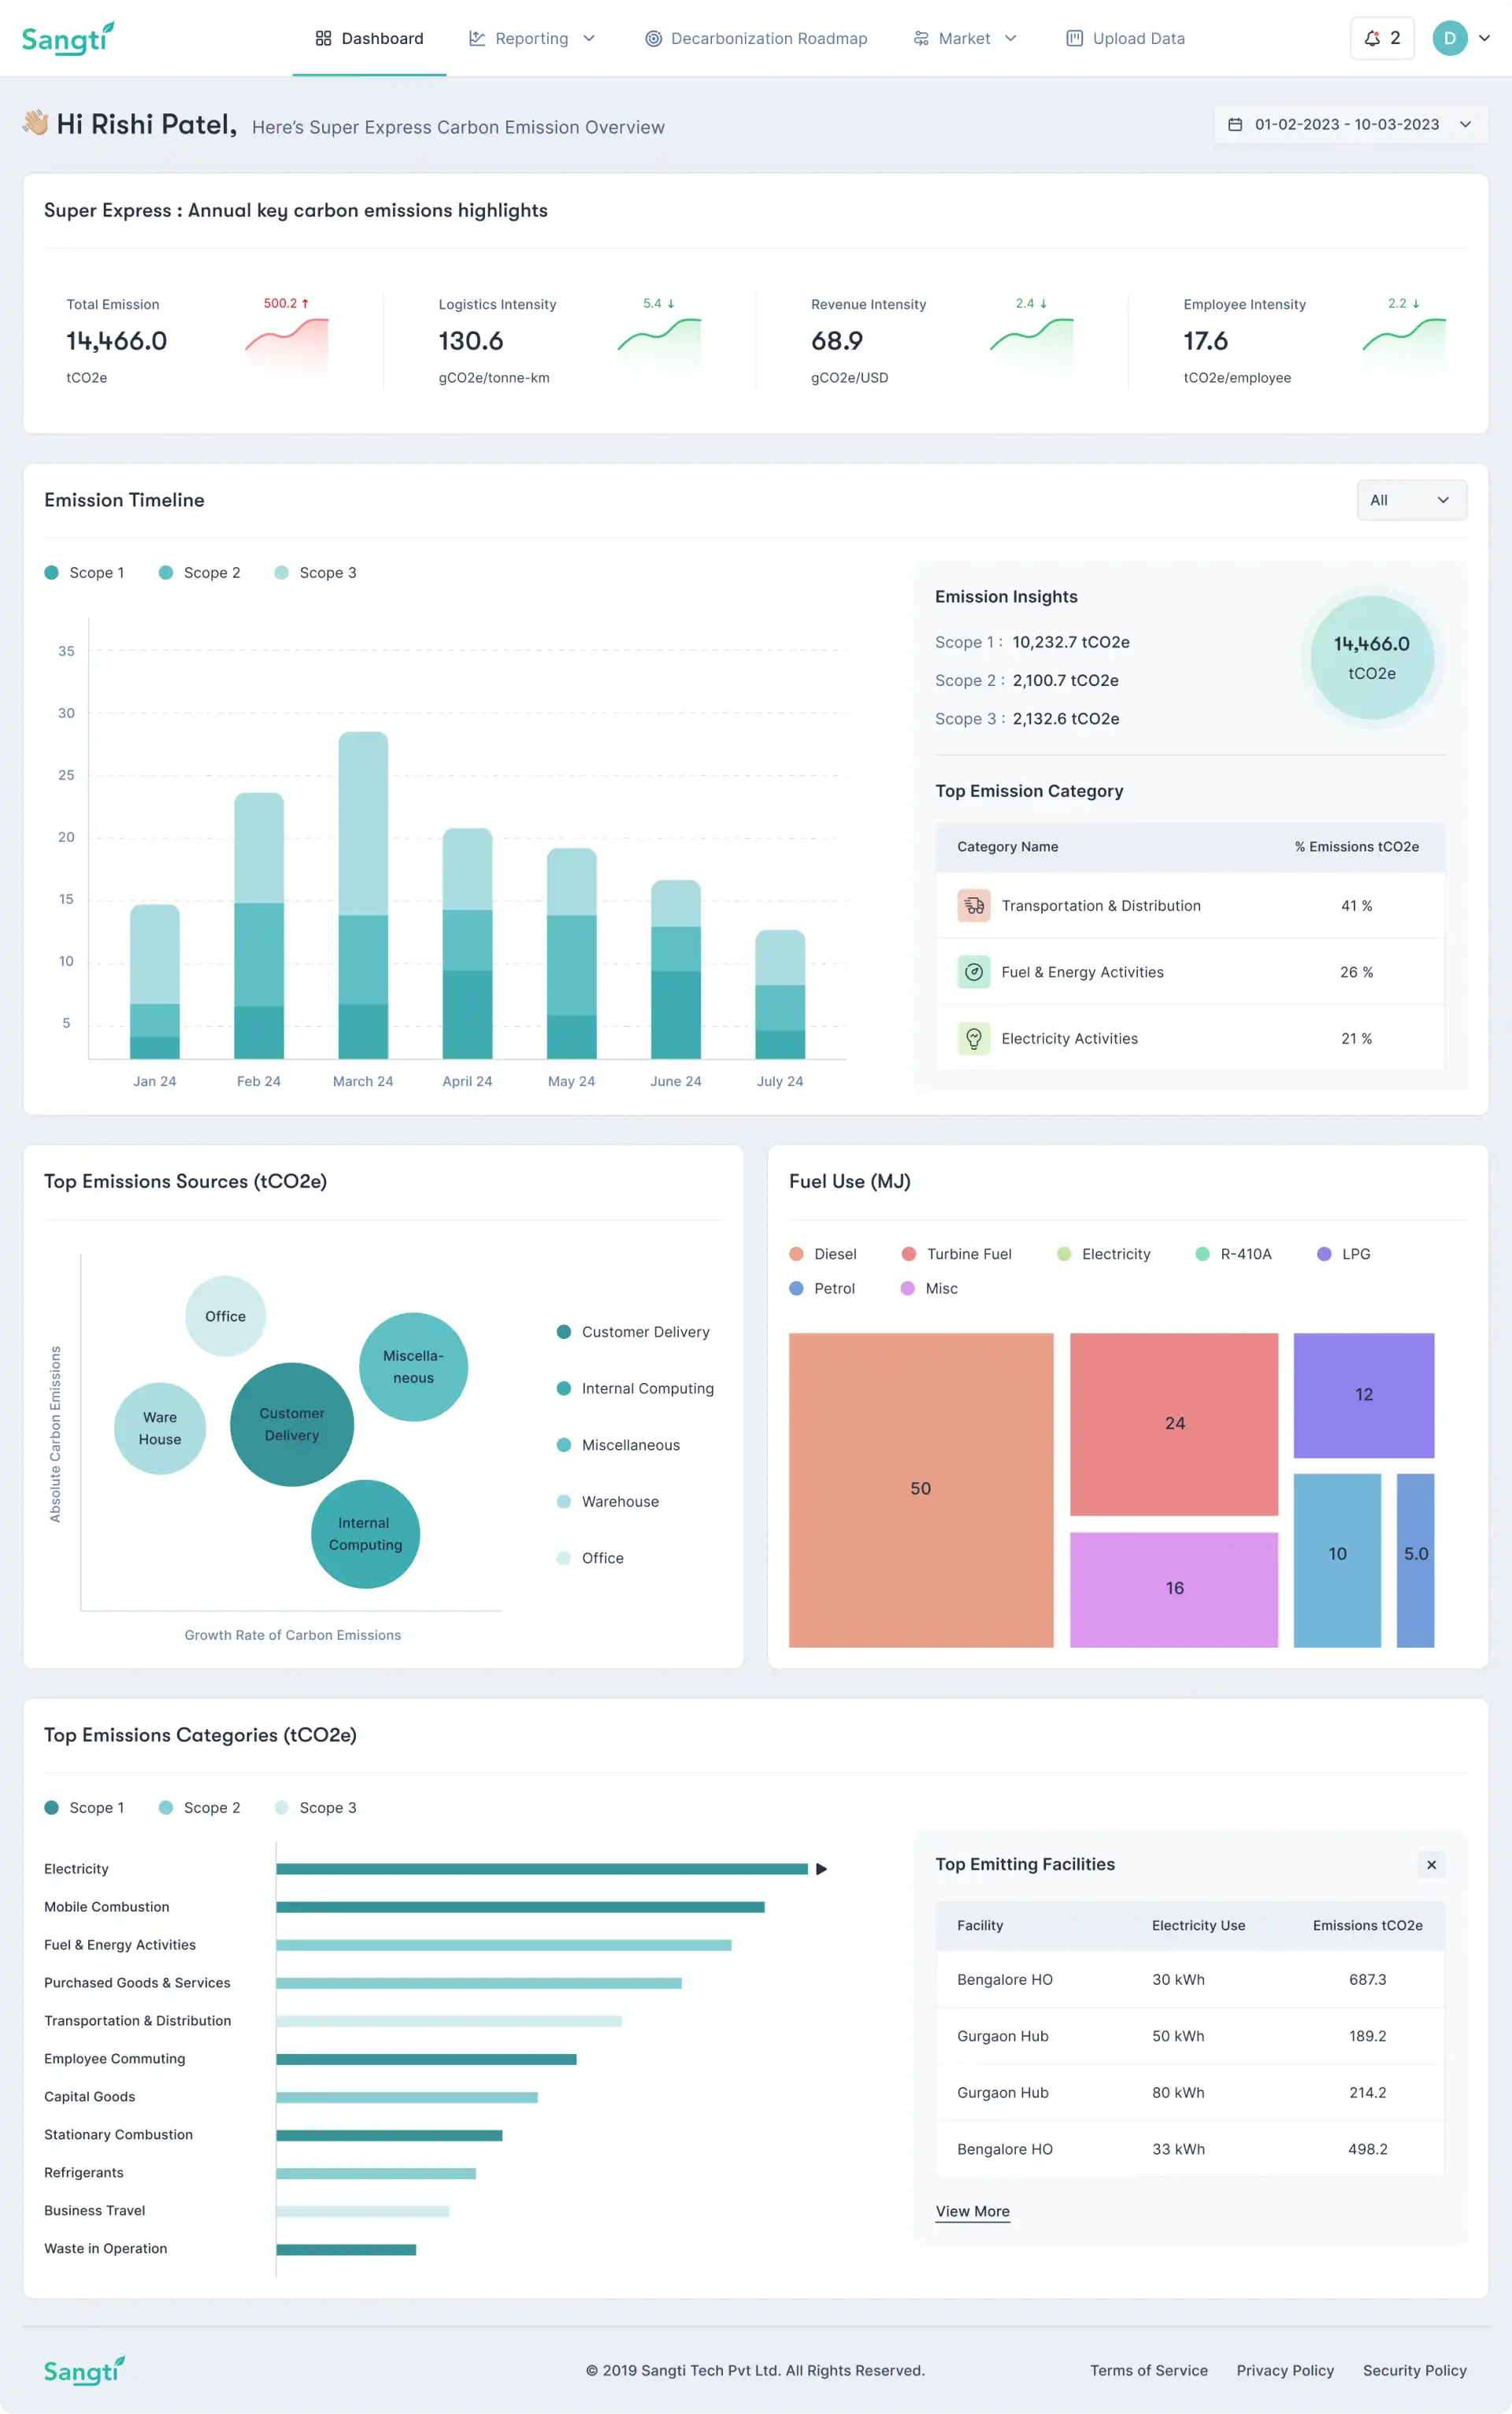Click the Customer Delivery bubble in chart
Image resolution: width=1512 pixels, height=2414 pixels.
click(x=292, y=1424)
